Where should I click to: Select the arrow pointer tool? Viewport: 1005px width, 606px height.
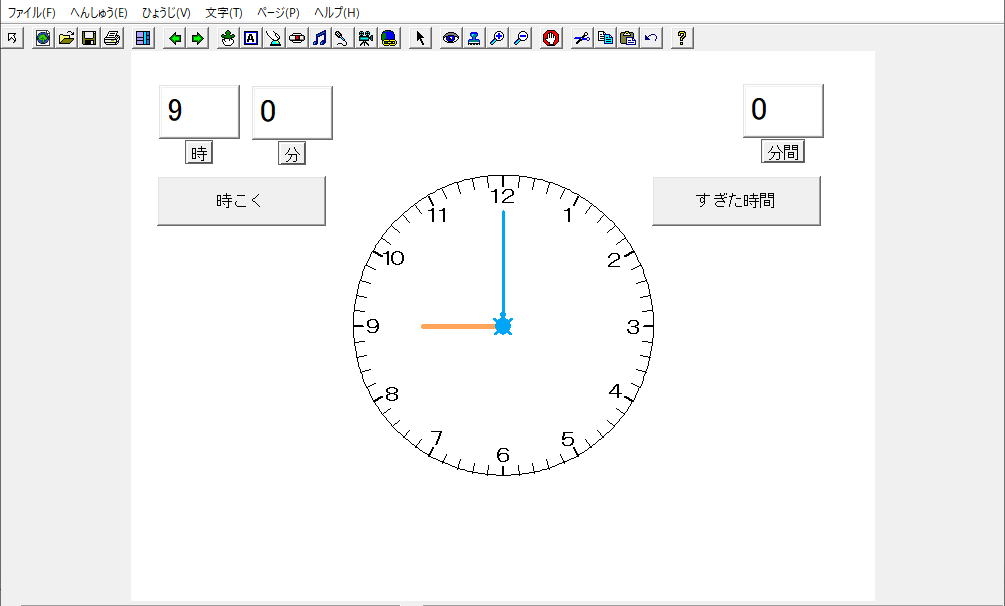pyautogui.click(x=420, y=38)
